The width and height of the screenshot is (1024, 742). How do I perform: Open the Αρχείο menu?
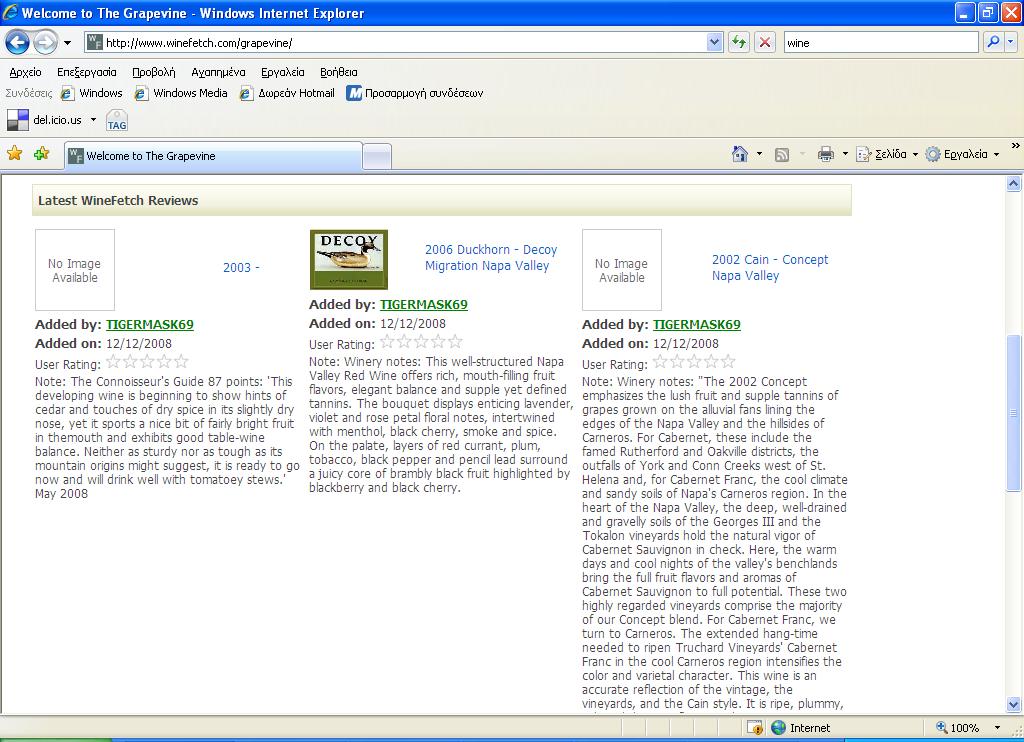[x=25, y=73]
